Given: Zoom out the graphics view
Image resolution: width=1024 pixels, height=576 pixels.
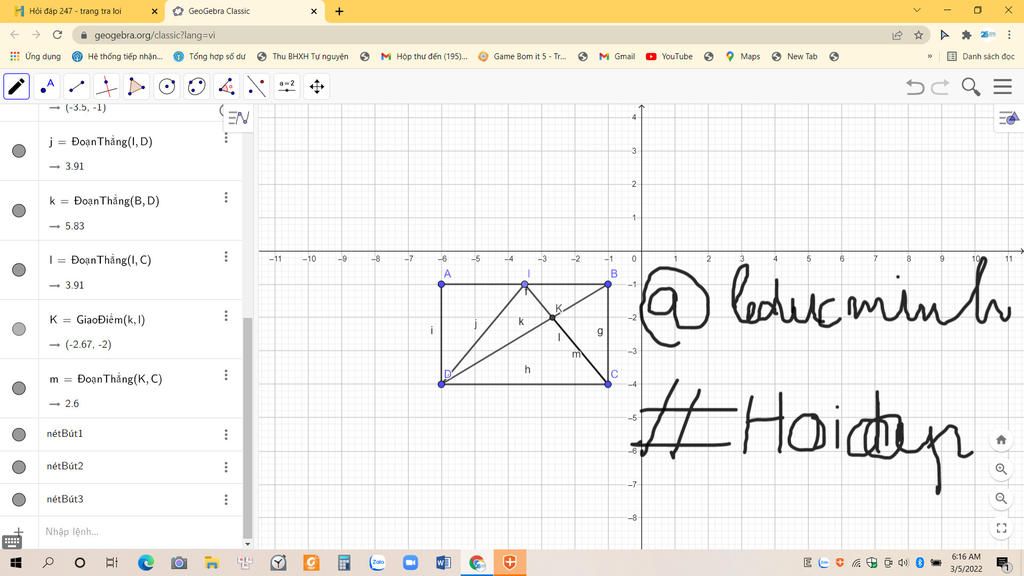Looking at the screenshot, I should [1001, 498].
